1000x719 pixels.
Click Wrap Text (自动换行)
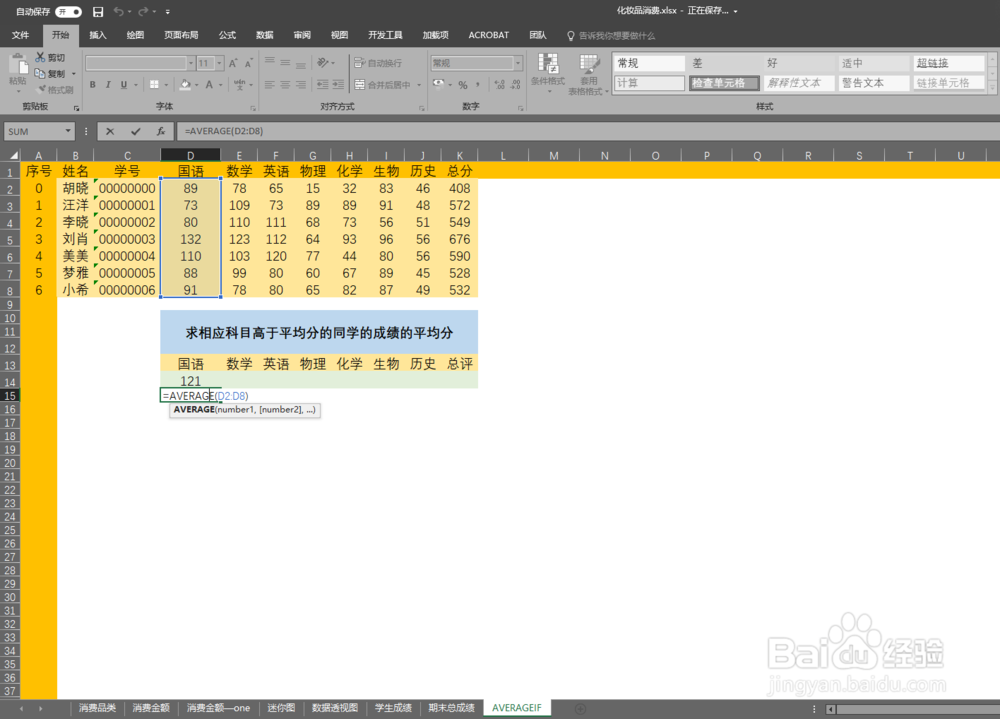[378, 63]
